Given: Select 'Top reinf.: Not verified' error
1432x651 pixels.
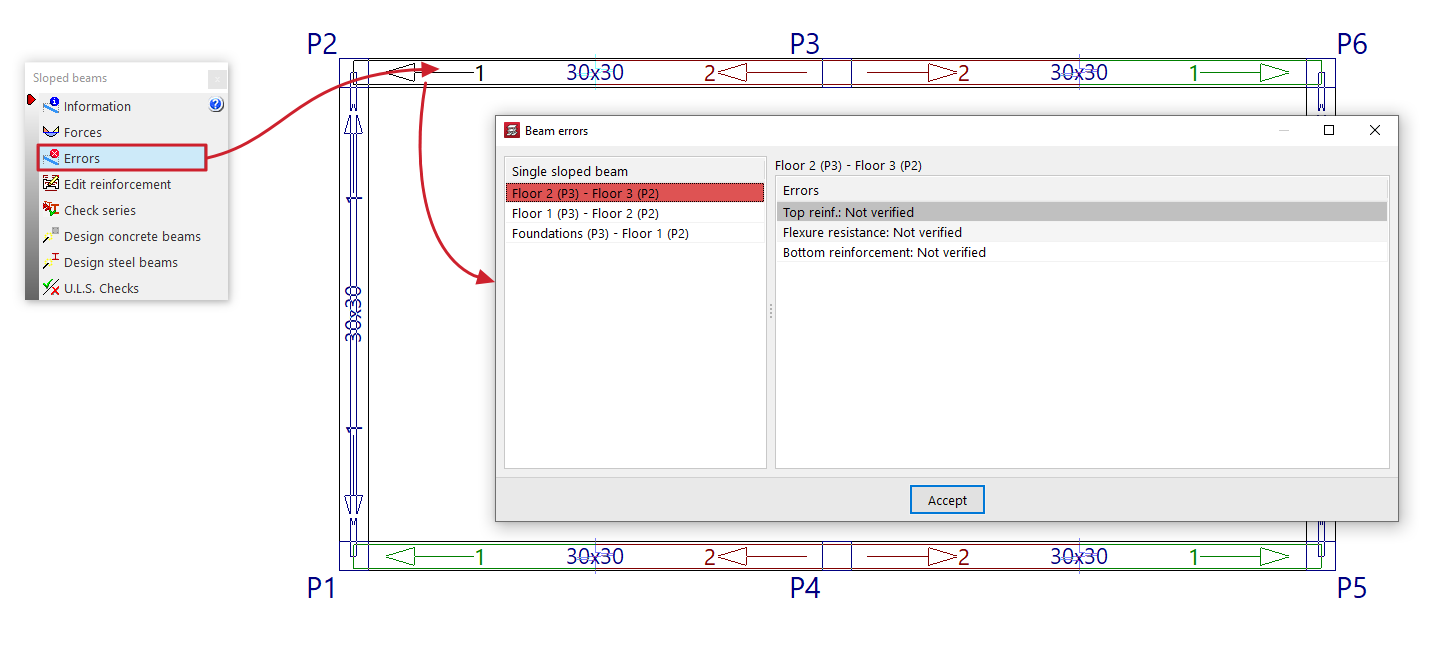Looking at the screenshot, I should point(1082,212).
